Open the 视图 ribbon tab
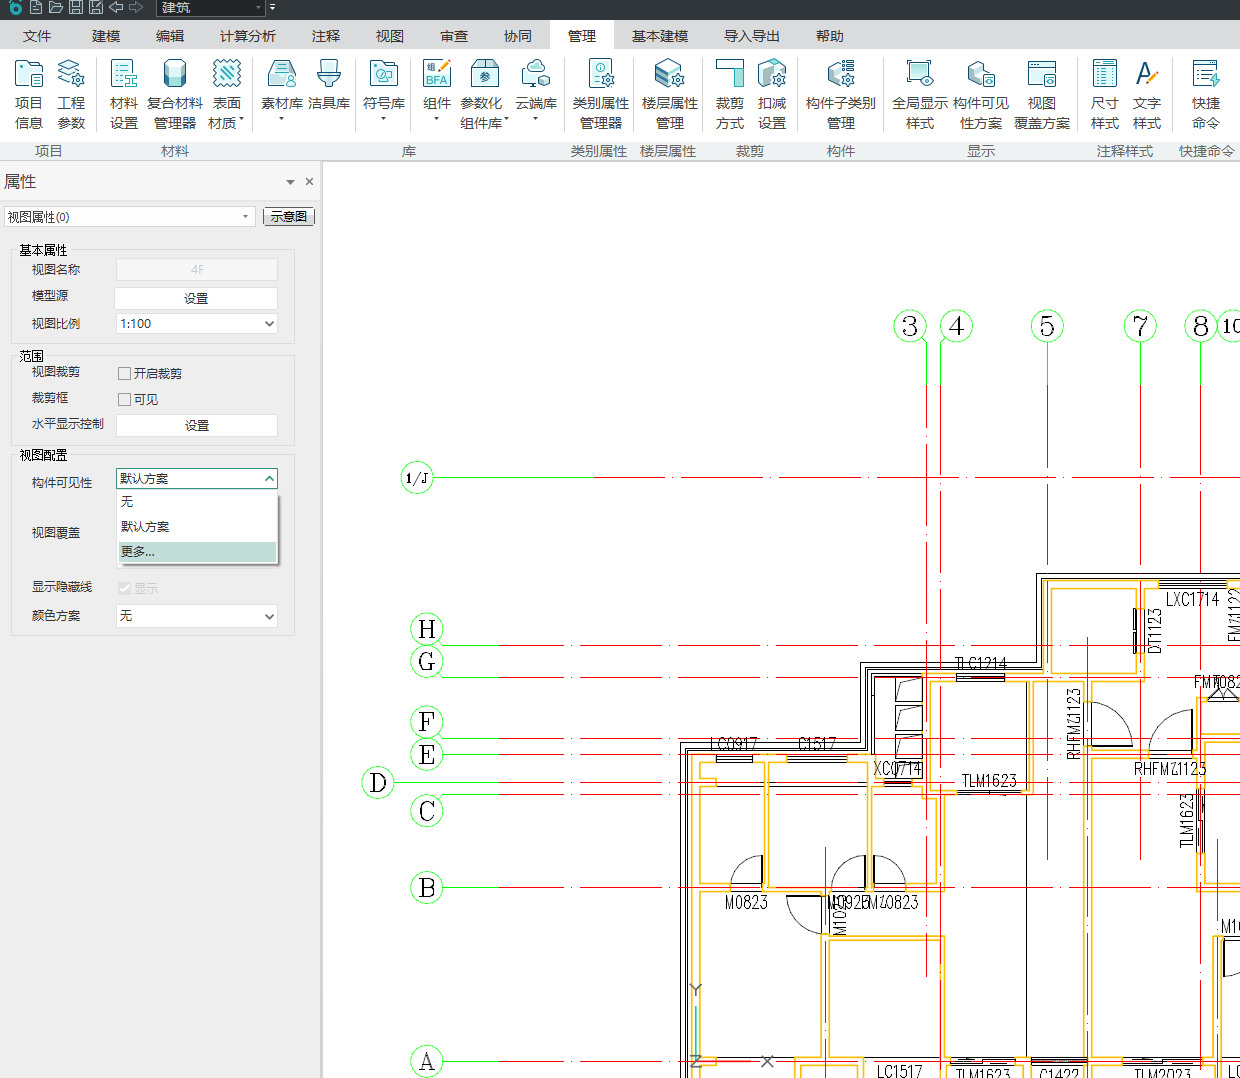 coord(390,36)
